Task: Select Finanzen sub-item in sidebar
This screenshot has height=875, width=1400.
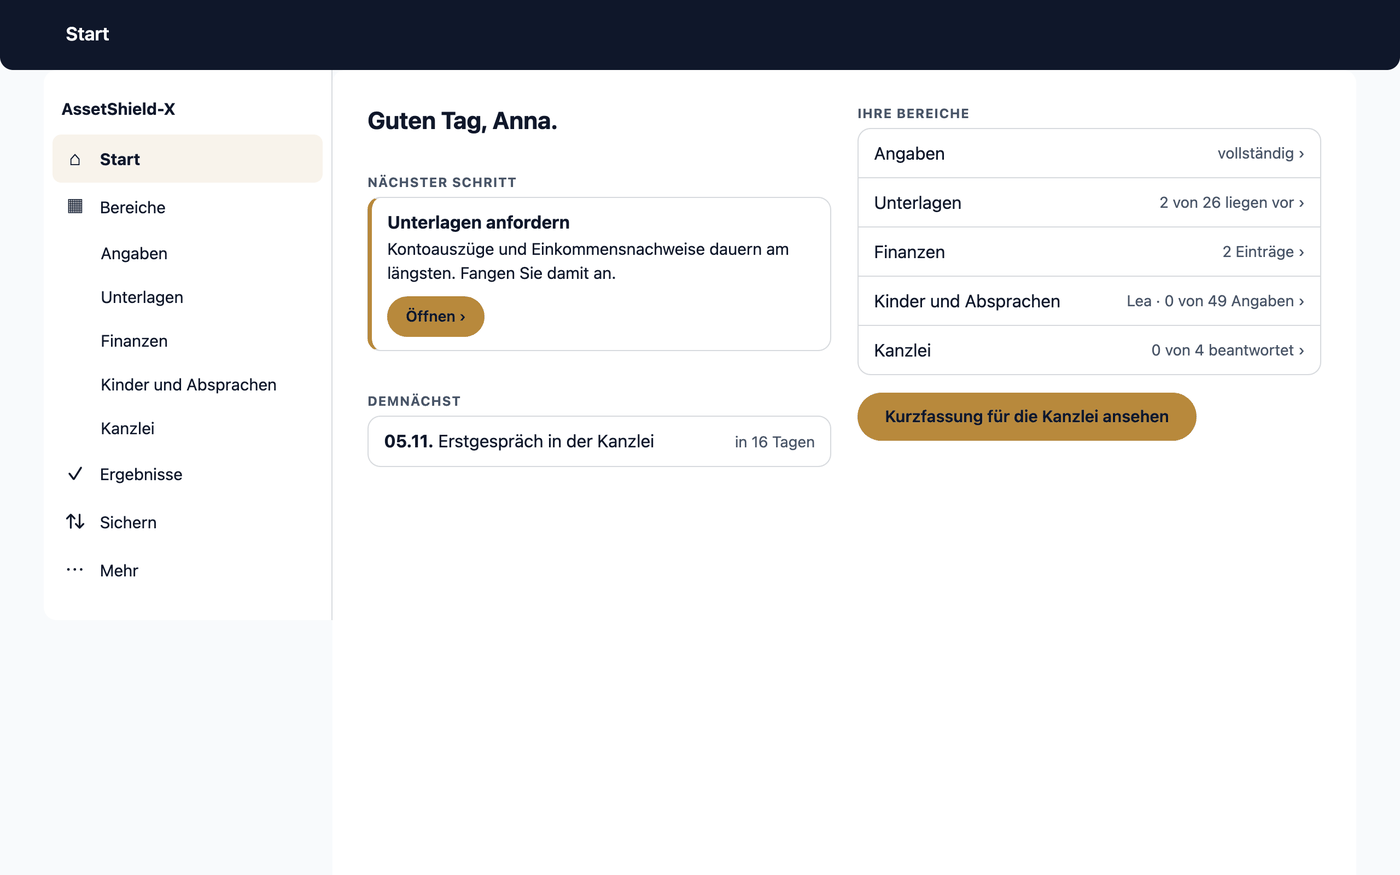Action: 188,341
